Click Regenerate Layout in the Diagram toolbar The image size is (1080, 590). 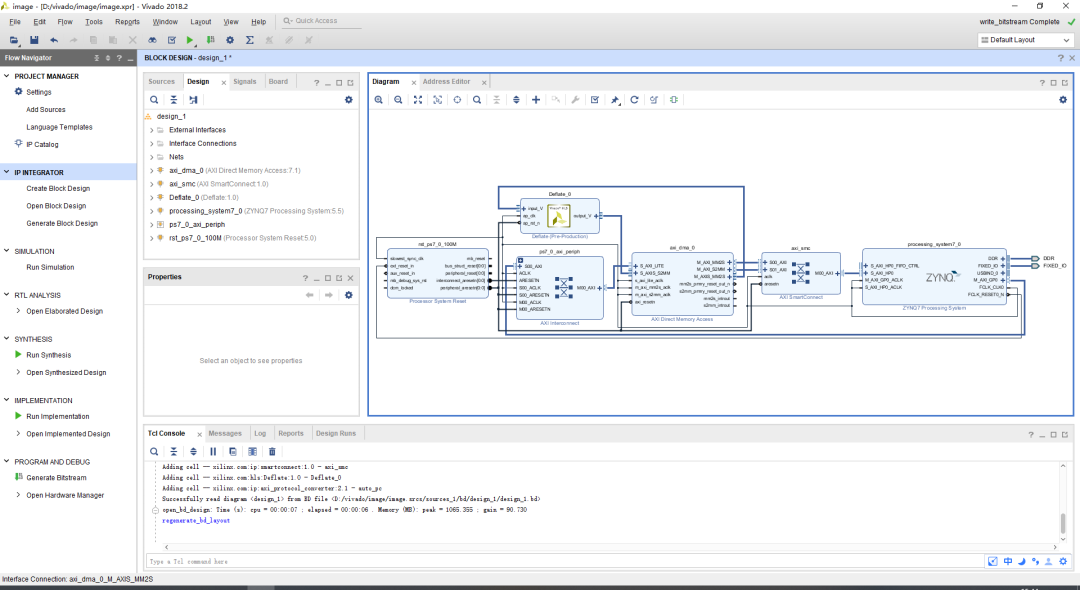pyautogui.click(x=634, y=100)
